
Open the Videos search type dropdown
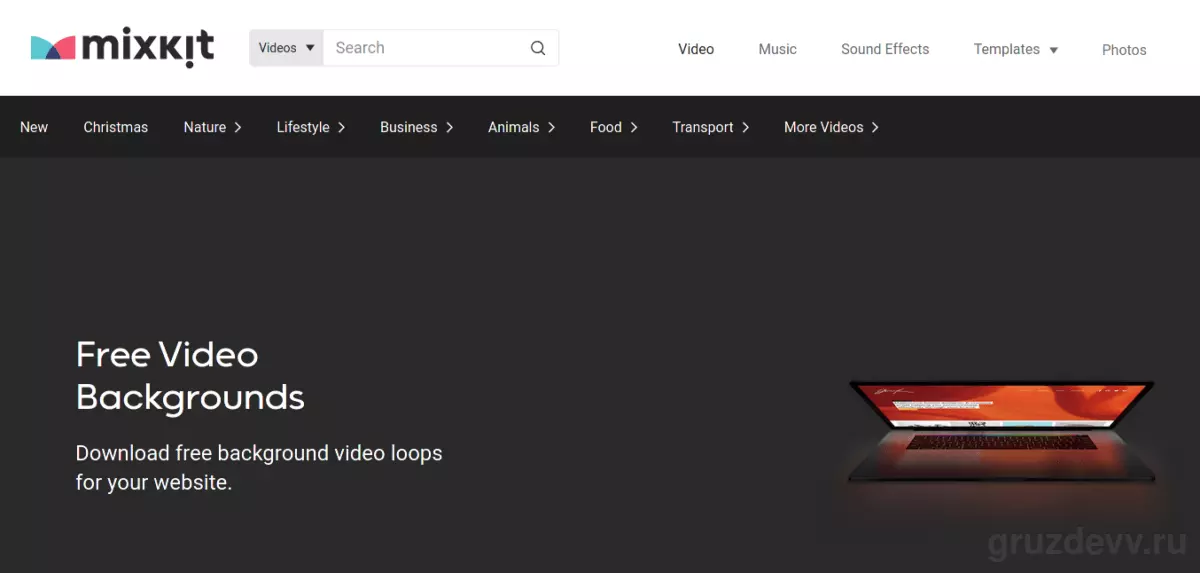[286, 48]
